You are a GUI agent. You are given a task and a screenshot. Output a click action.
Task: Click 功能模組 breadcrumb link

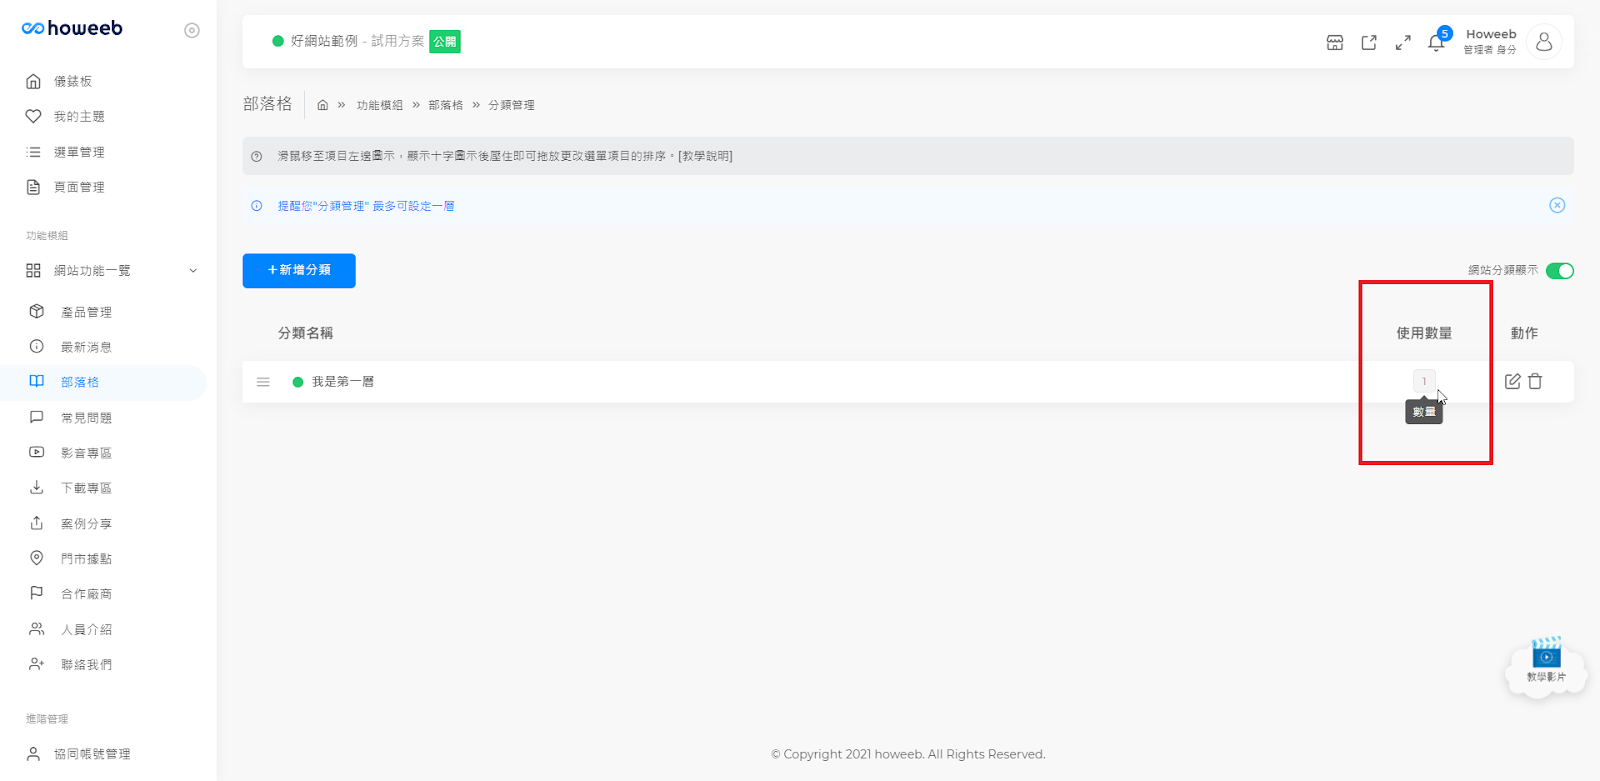380,105
